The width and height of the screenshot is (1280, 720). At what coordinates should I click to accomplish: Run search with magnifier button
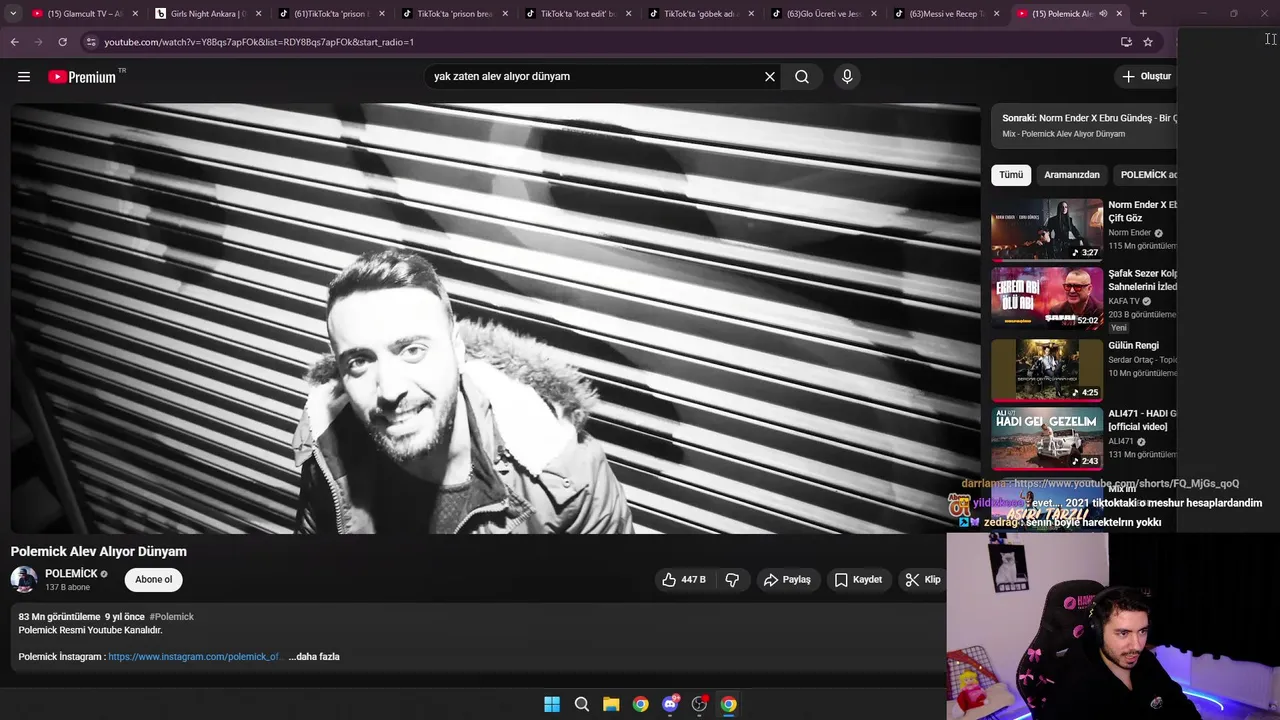pyautogui.click(x=802, y=76)
